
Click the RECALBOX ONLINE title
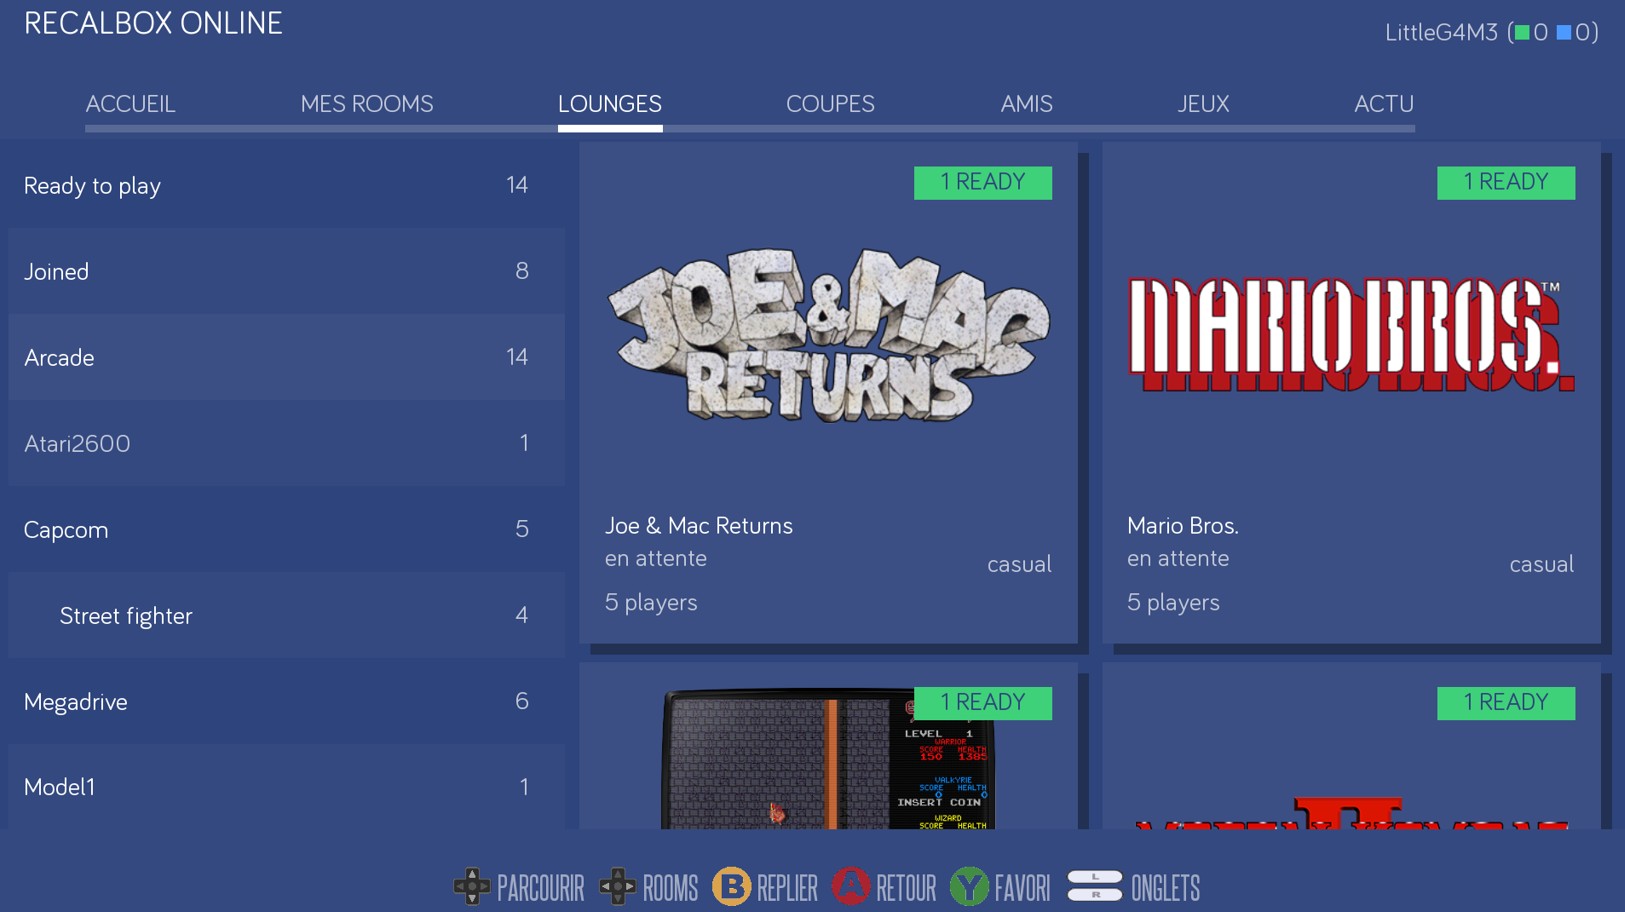tap(153, 23)
